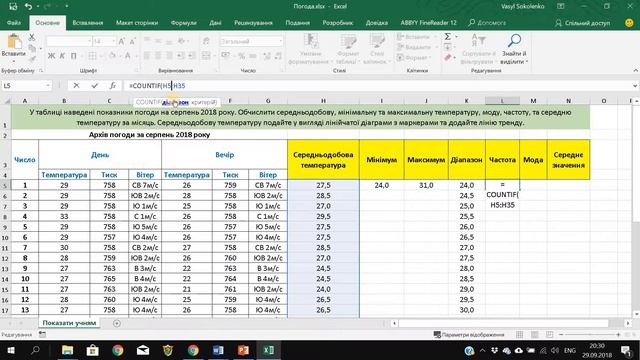The width and height of the screenshot is (640, 360).
Task: Click the Save icon in title bar
Action: (13, 6)
